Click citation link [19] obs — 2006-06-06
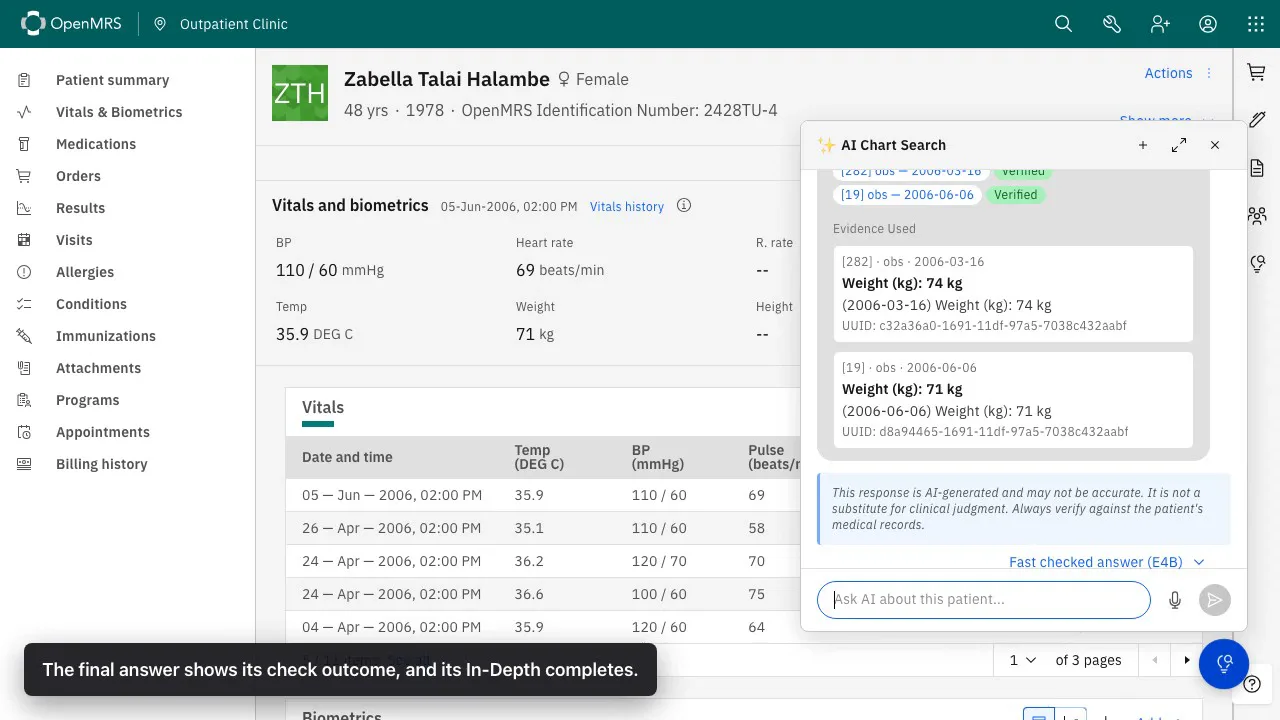1280x720 pixels. pos(907,195)
